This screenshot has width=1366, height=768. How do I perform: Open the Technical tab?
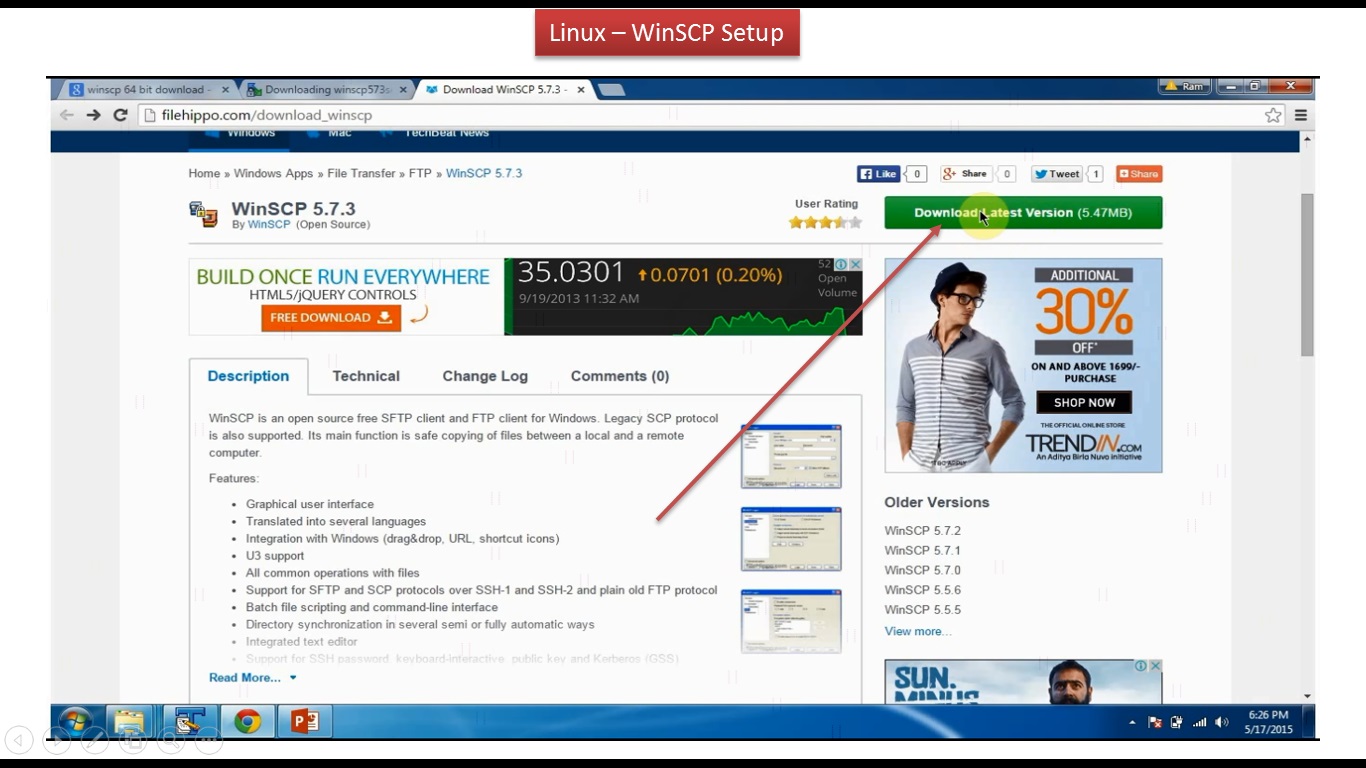coord(366,376)
